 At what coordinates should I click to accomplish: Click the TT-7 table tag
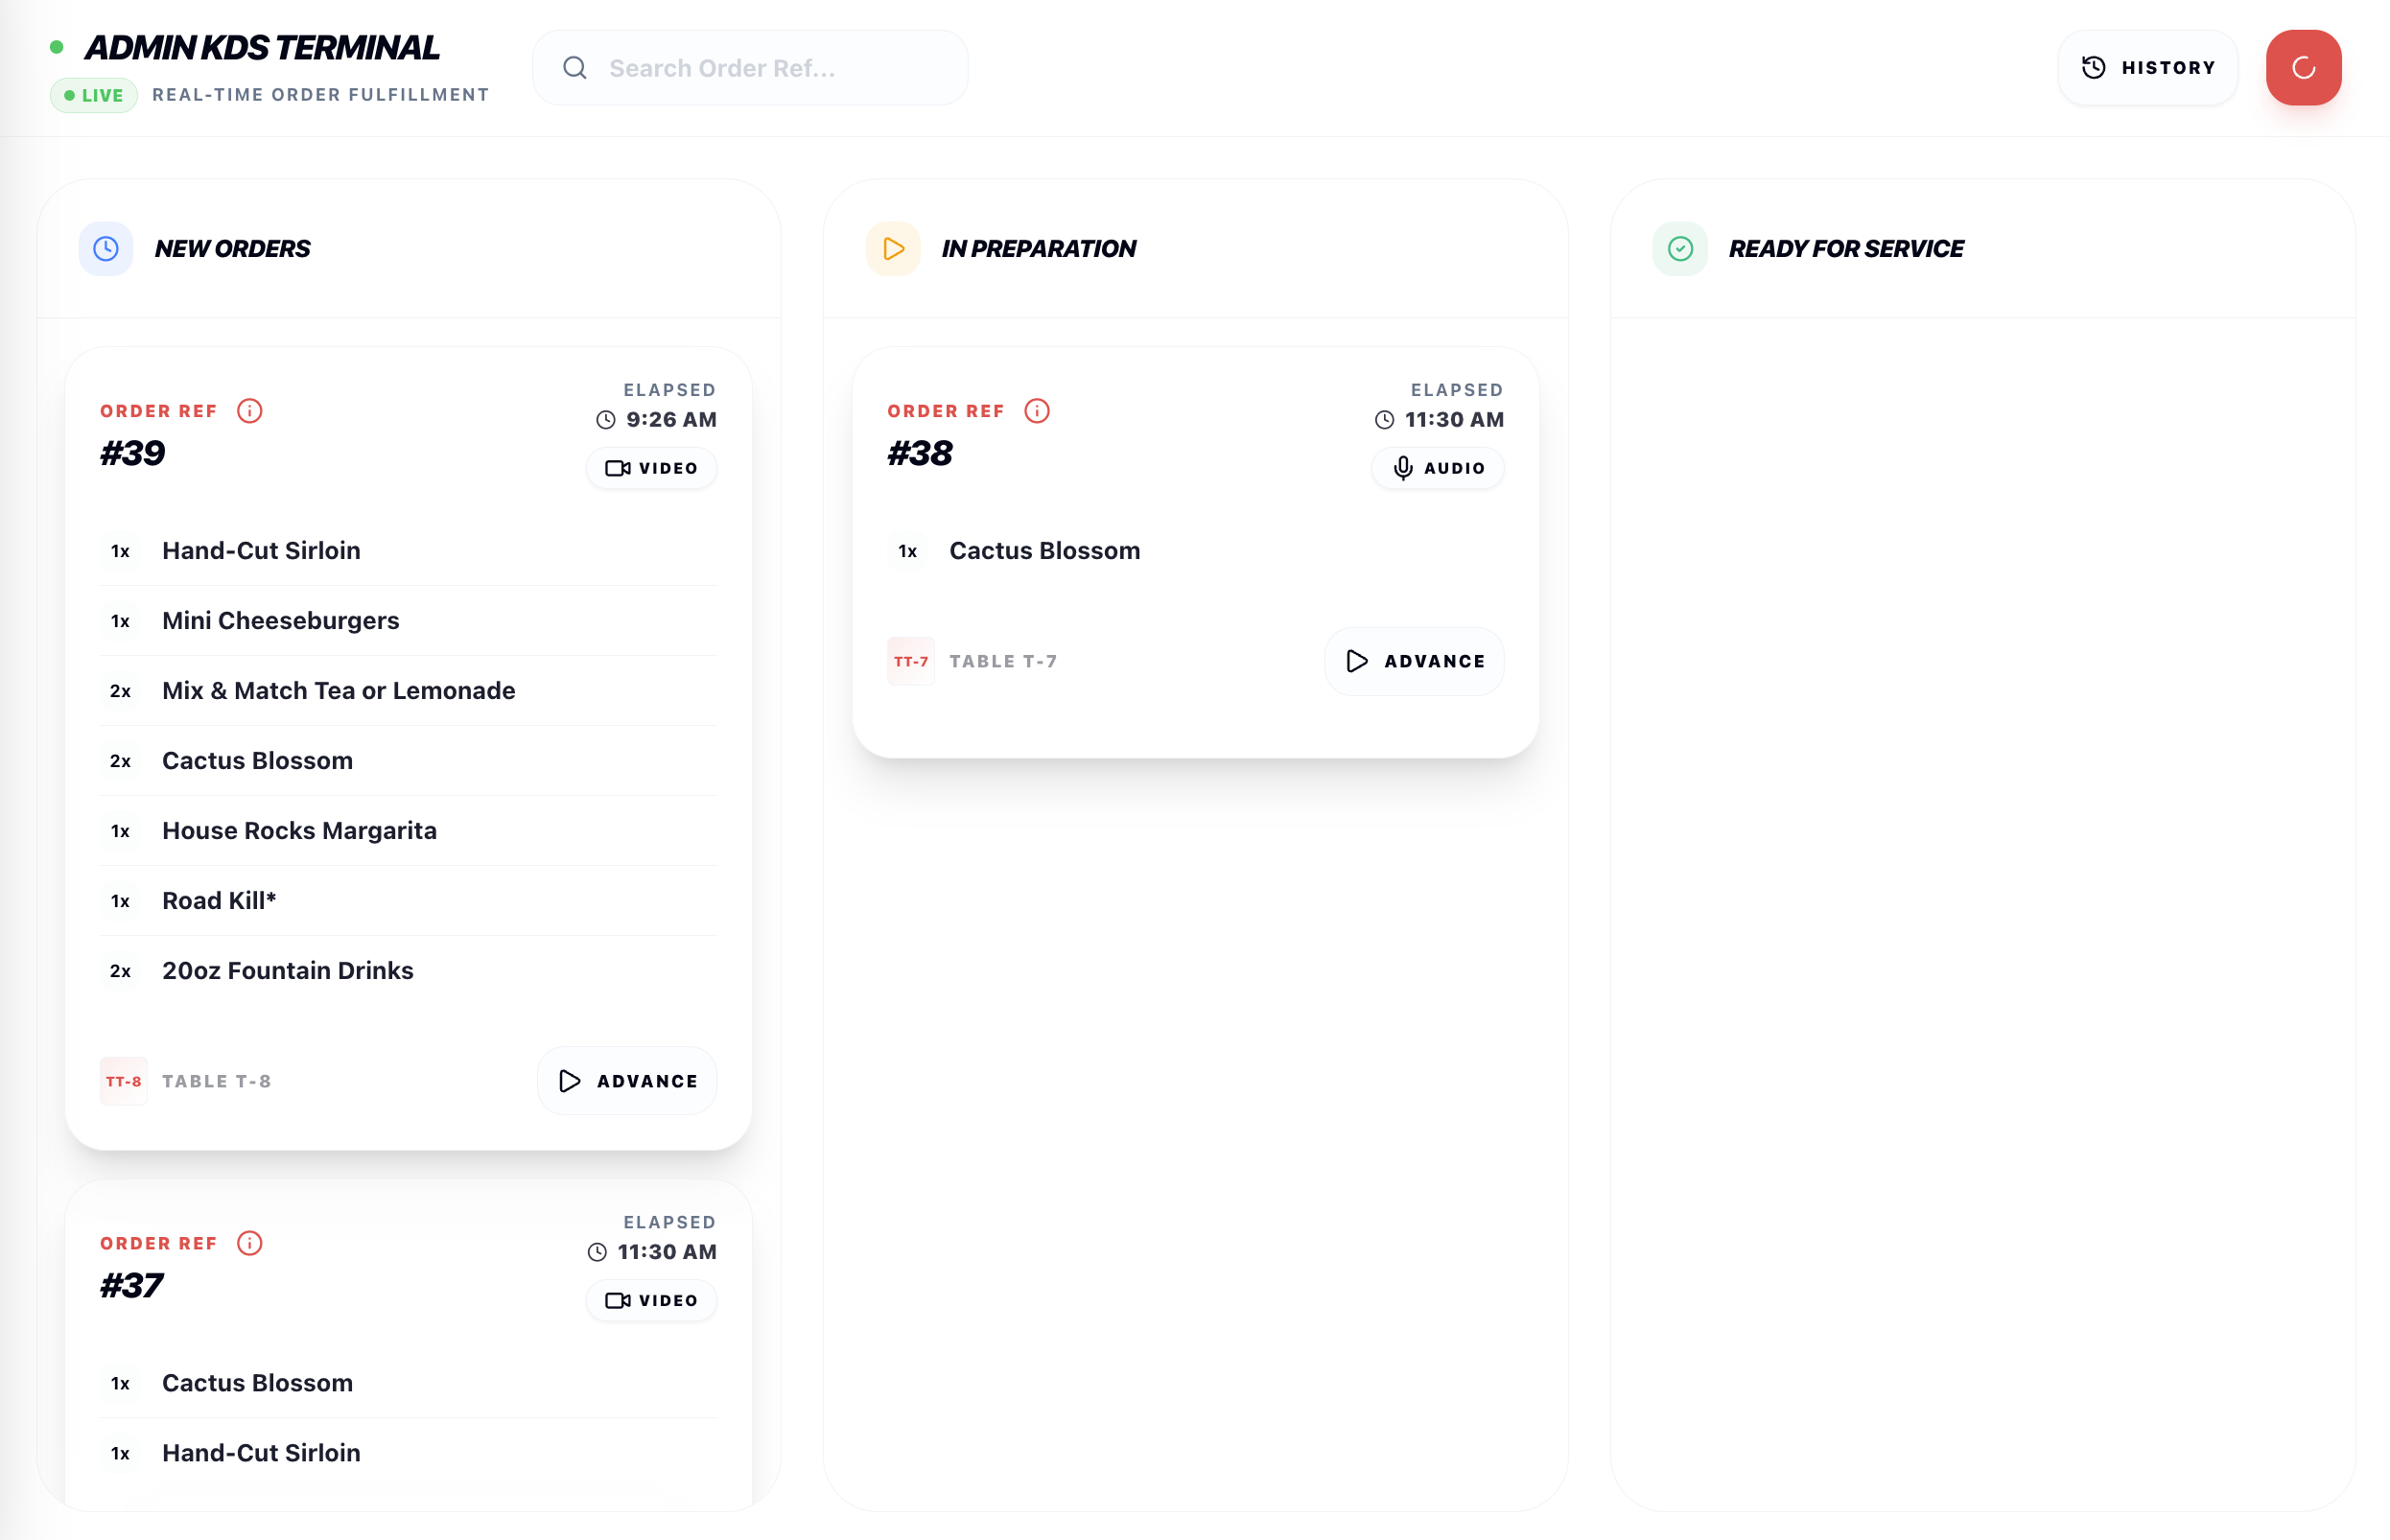pyautogui.click(x=911, y=661)
